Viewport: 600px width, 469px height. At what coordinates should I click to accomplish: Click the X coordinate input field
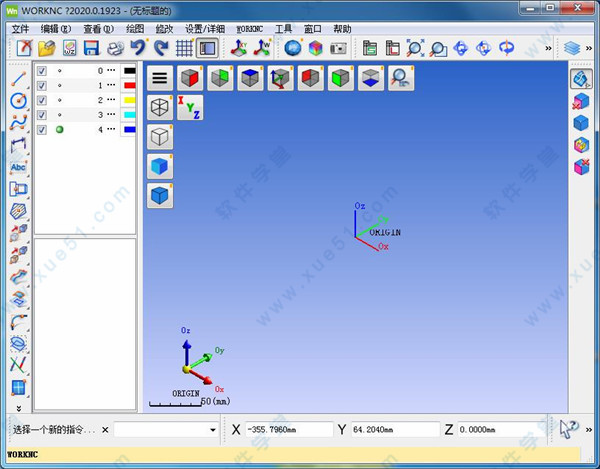tap(289, 430)
